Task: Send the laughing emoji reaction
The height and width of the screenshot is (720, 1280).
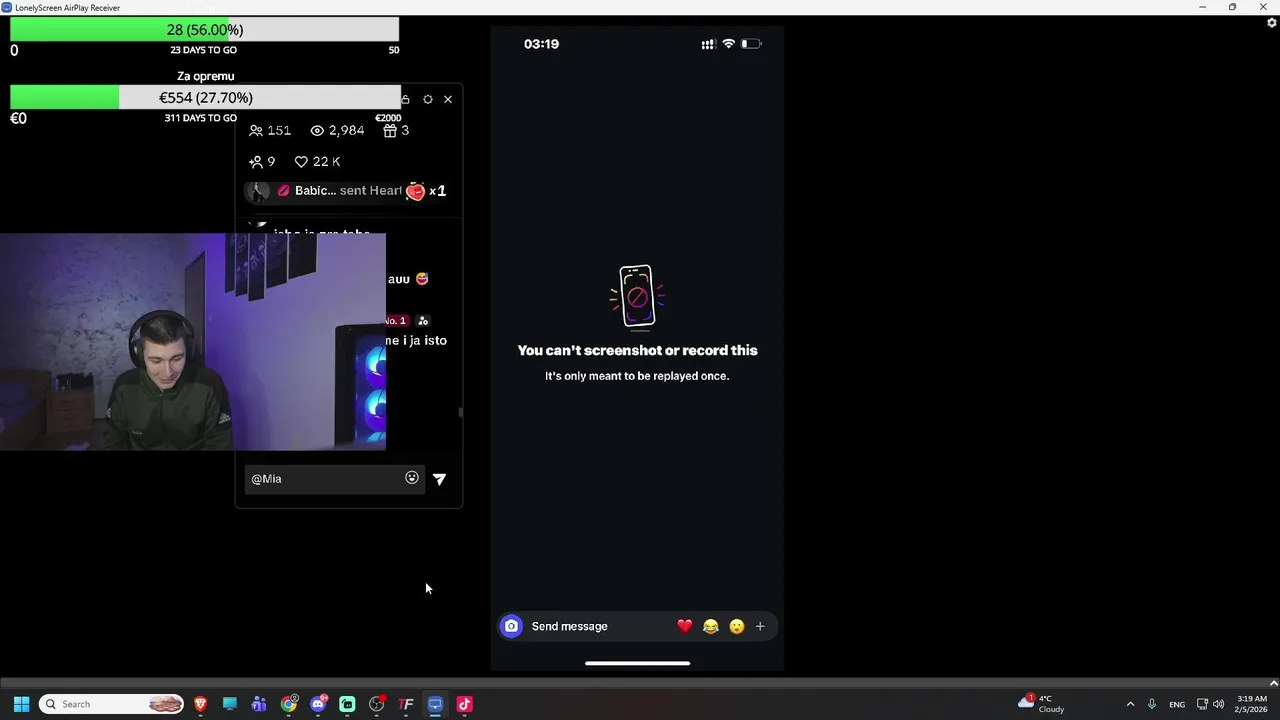Action: 710,626
